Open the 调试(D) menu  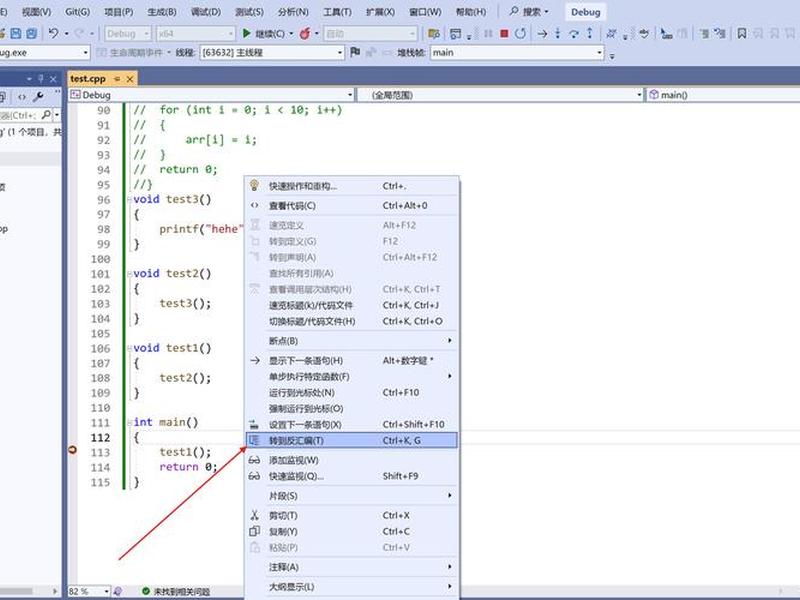206,12
